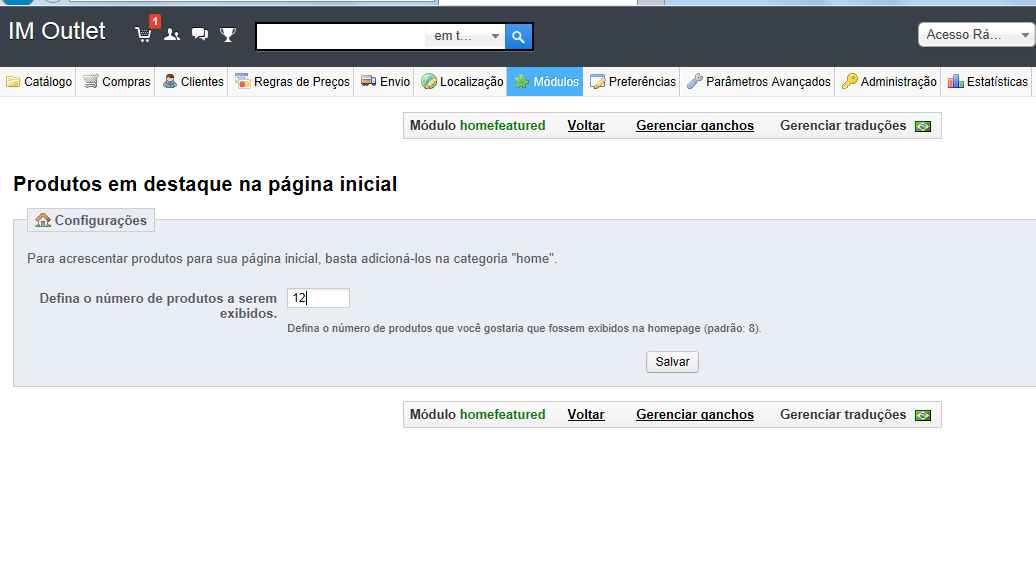The image size is (1036, 587).
Task: Open the Catálogo menu
Action: [x=38, y=81]
